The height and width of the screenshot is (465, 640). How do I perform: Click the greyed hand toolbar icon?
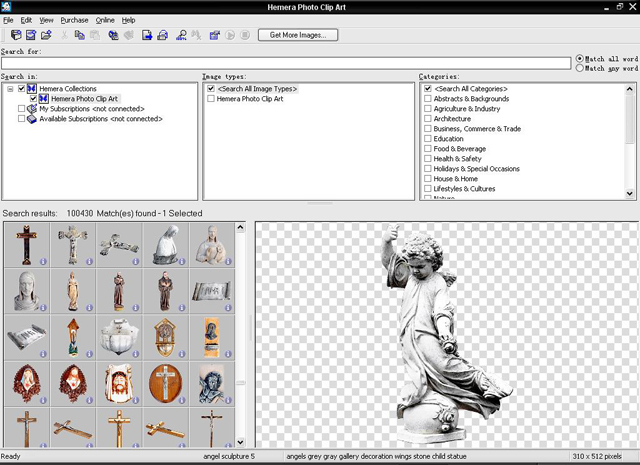(129, 35)
